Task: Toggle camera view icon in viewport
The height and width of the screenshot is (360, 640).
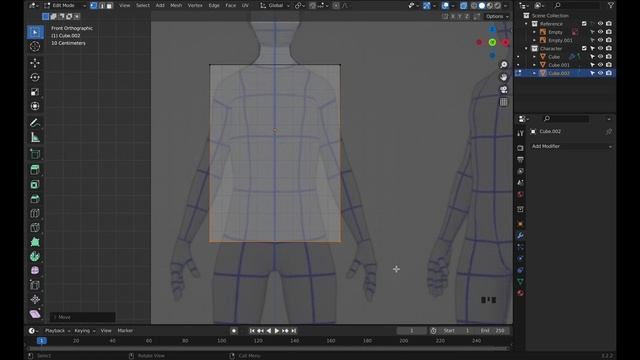Action: (x=504, y=90)
